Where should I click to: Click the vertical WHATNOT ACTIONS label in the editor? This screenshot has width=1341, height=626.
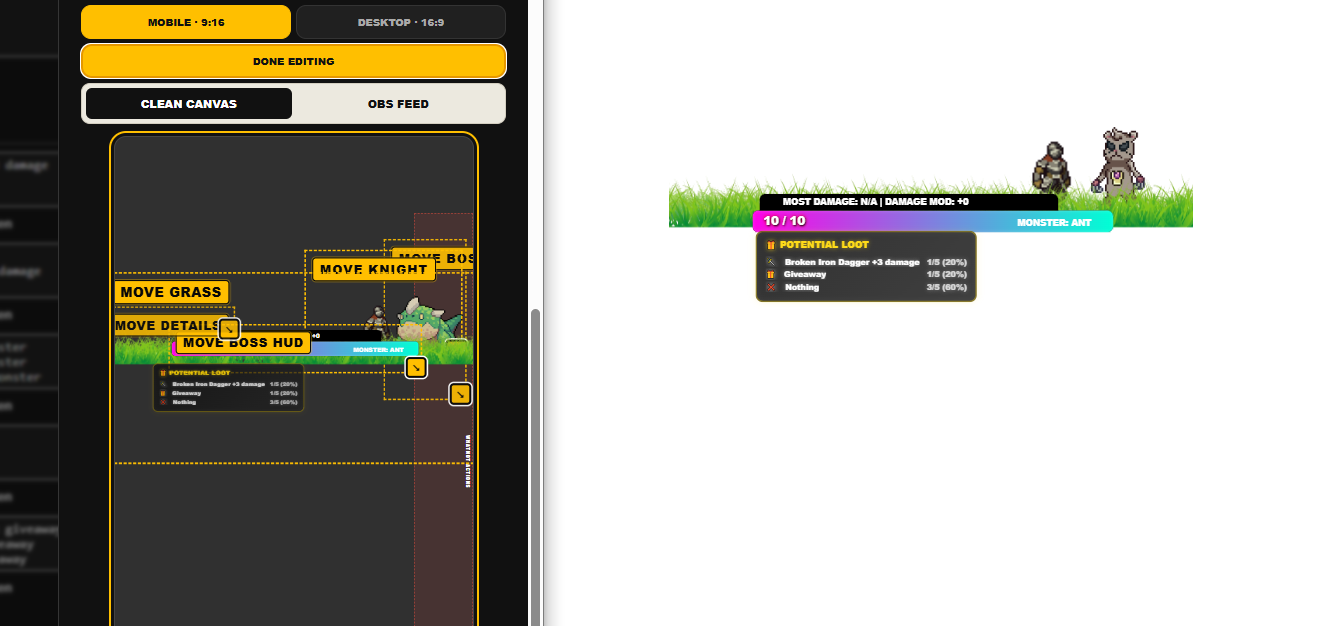[467, 461]
